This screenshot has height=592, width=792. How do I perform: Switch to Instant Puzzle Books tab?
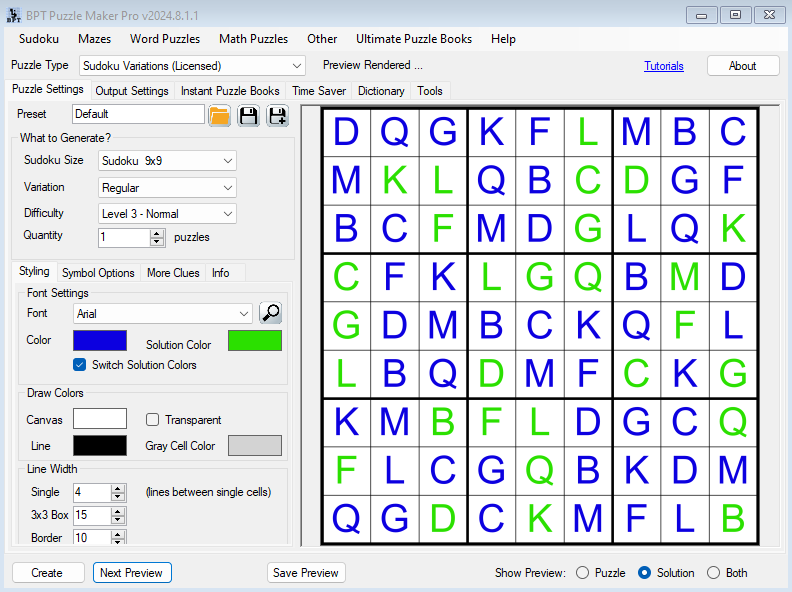click(230, 91)
